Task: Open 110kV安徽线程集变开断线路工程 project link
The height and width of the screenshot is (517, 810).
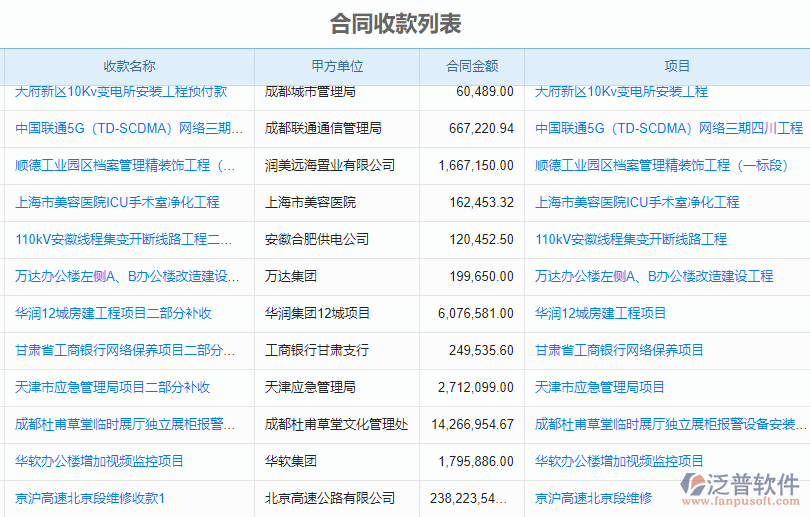Action: point(630,239)
